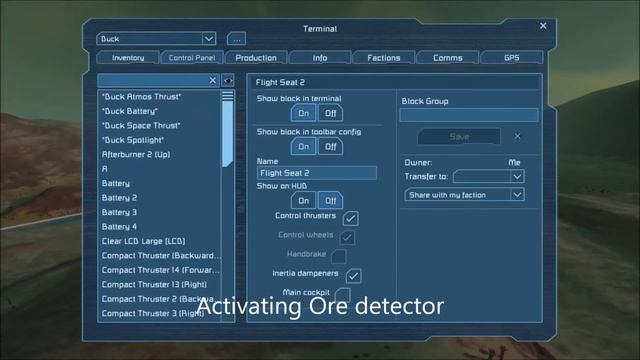Screen dimensions: 640x360
Task: Turn on Show on HUD
Action: (303, 200)
